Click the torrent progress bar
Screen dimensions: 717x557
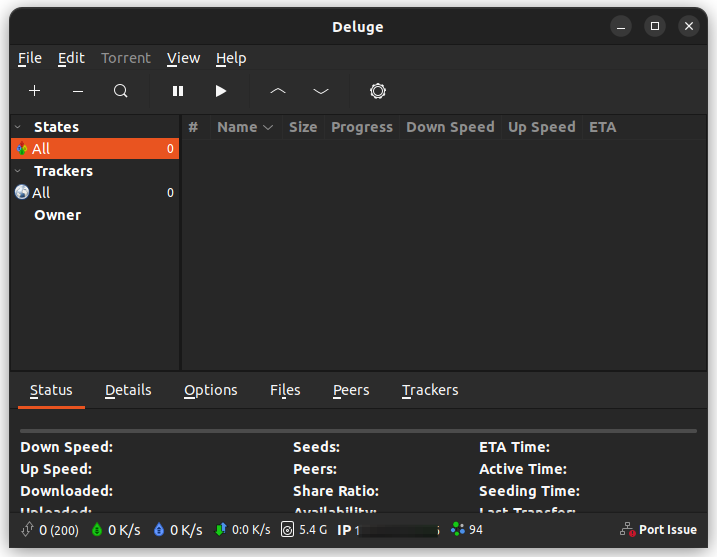click(x=358, y=431)
